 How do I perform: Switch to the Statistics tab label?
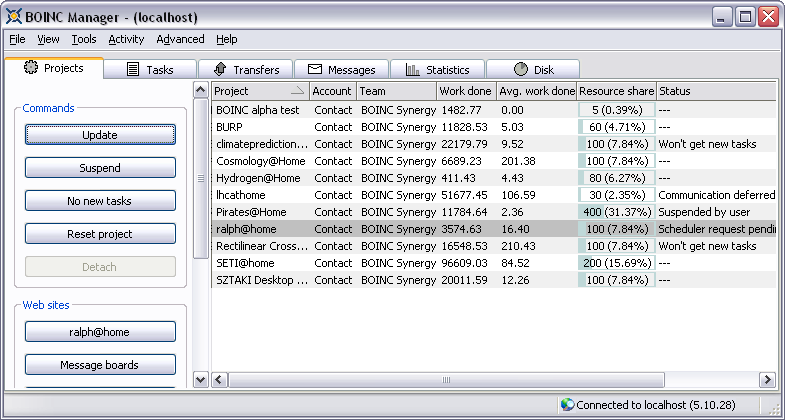[448, 70]
